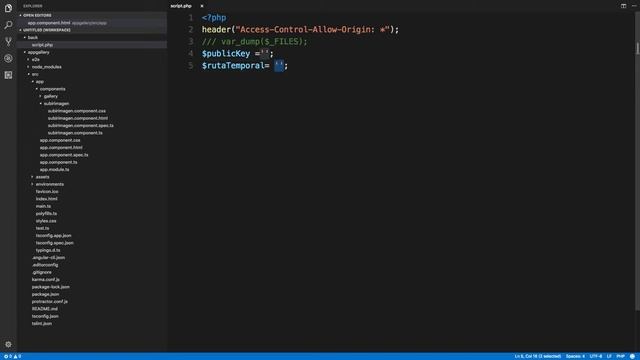Open package-lock.json file
The height and width of the screenshot is (360, 640).
click(51, 287)
